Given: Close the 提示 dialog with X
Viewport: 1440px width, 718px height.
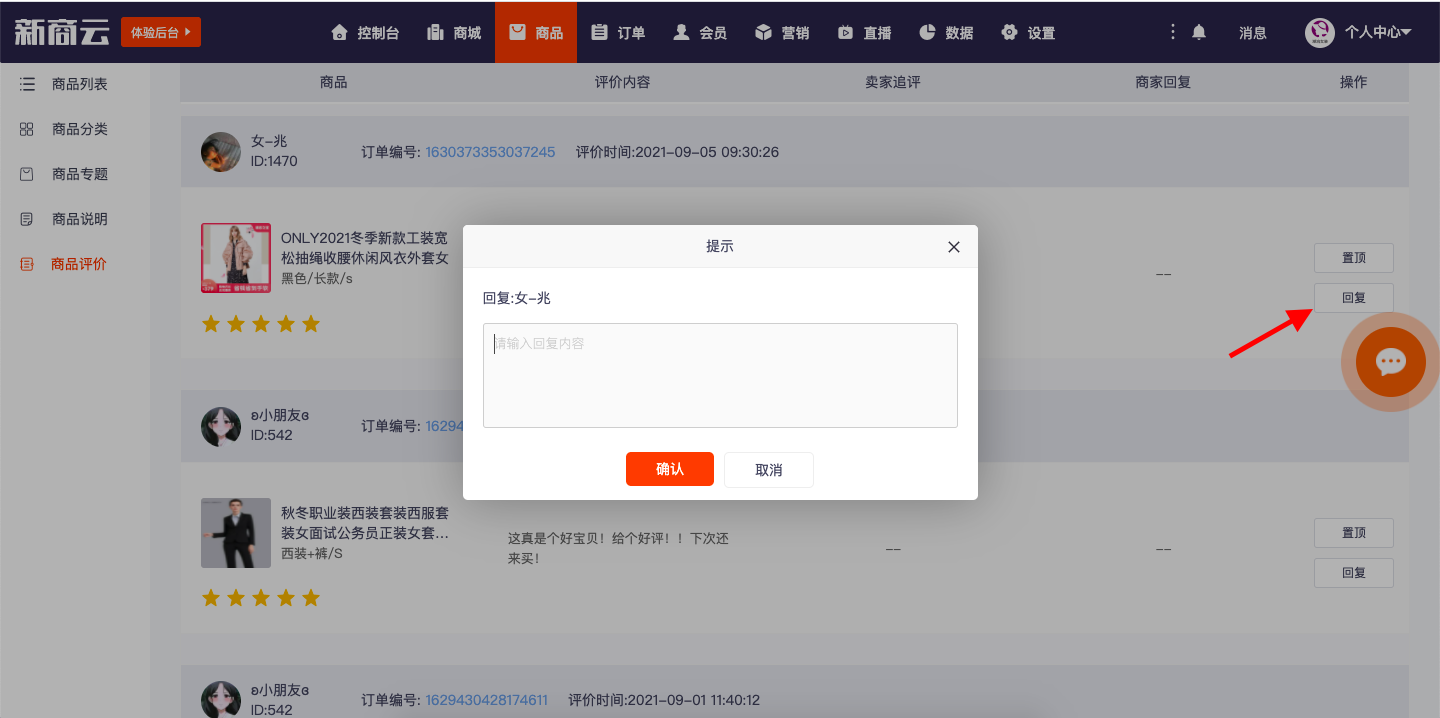Looking at the screenshot, I should pos(953,247).
